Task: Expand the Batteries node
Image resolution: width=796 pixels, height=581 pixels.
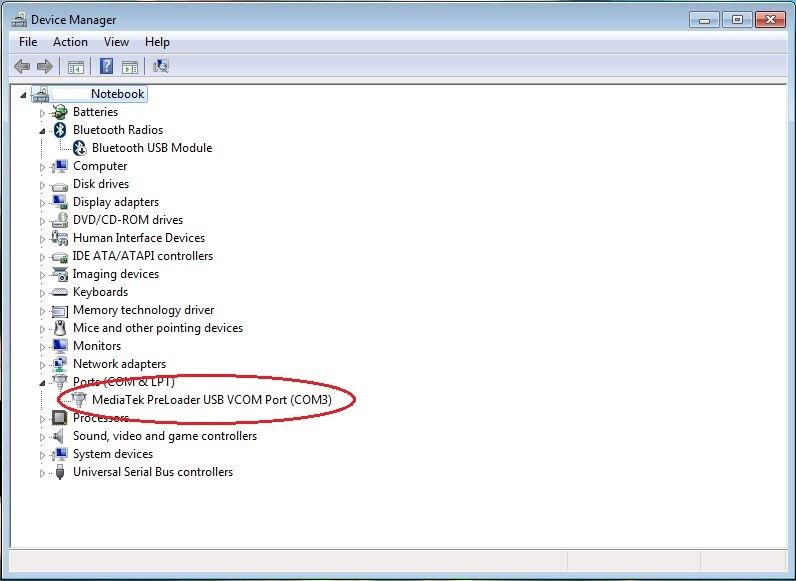Action: [43, 113]
